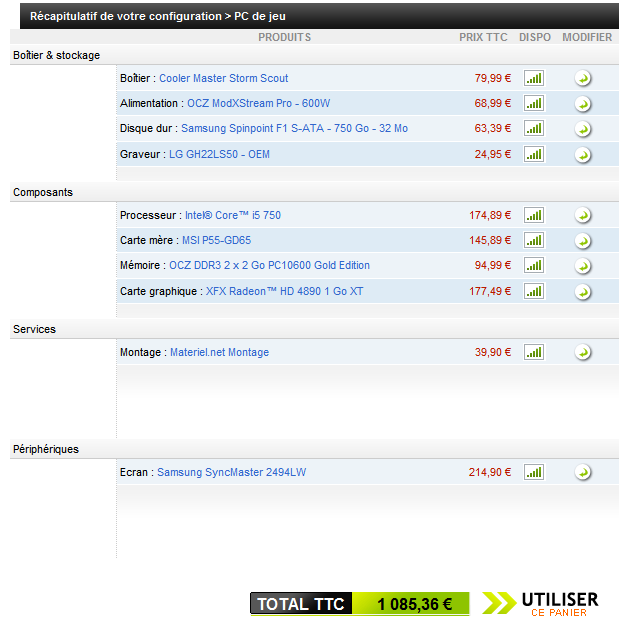Open the LG GH22LS50 - OEM link
This screenshot has height=631, width=619.
click(219, 155)
